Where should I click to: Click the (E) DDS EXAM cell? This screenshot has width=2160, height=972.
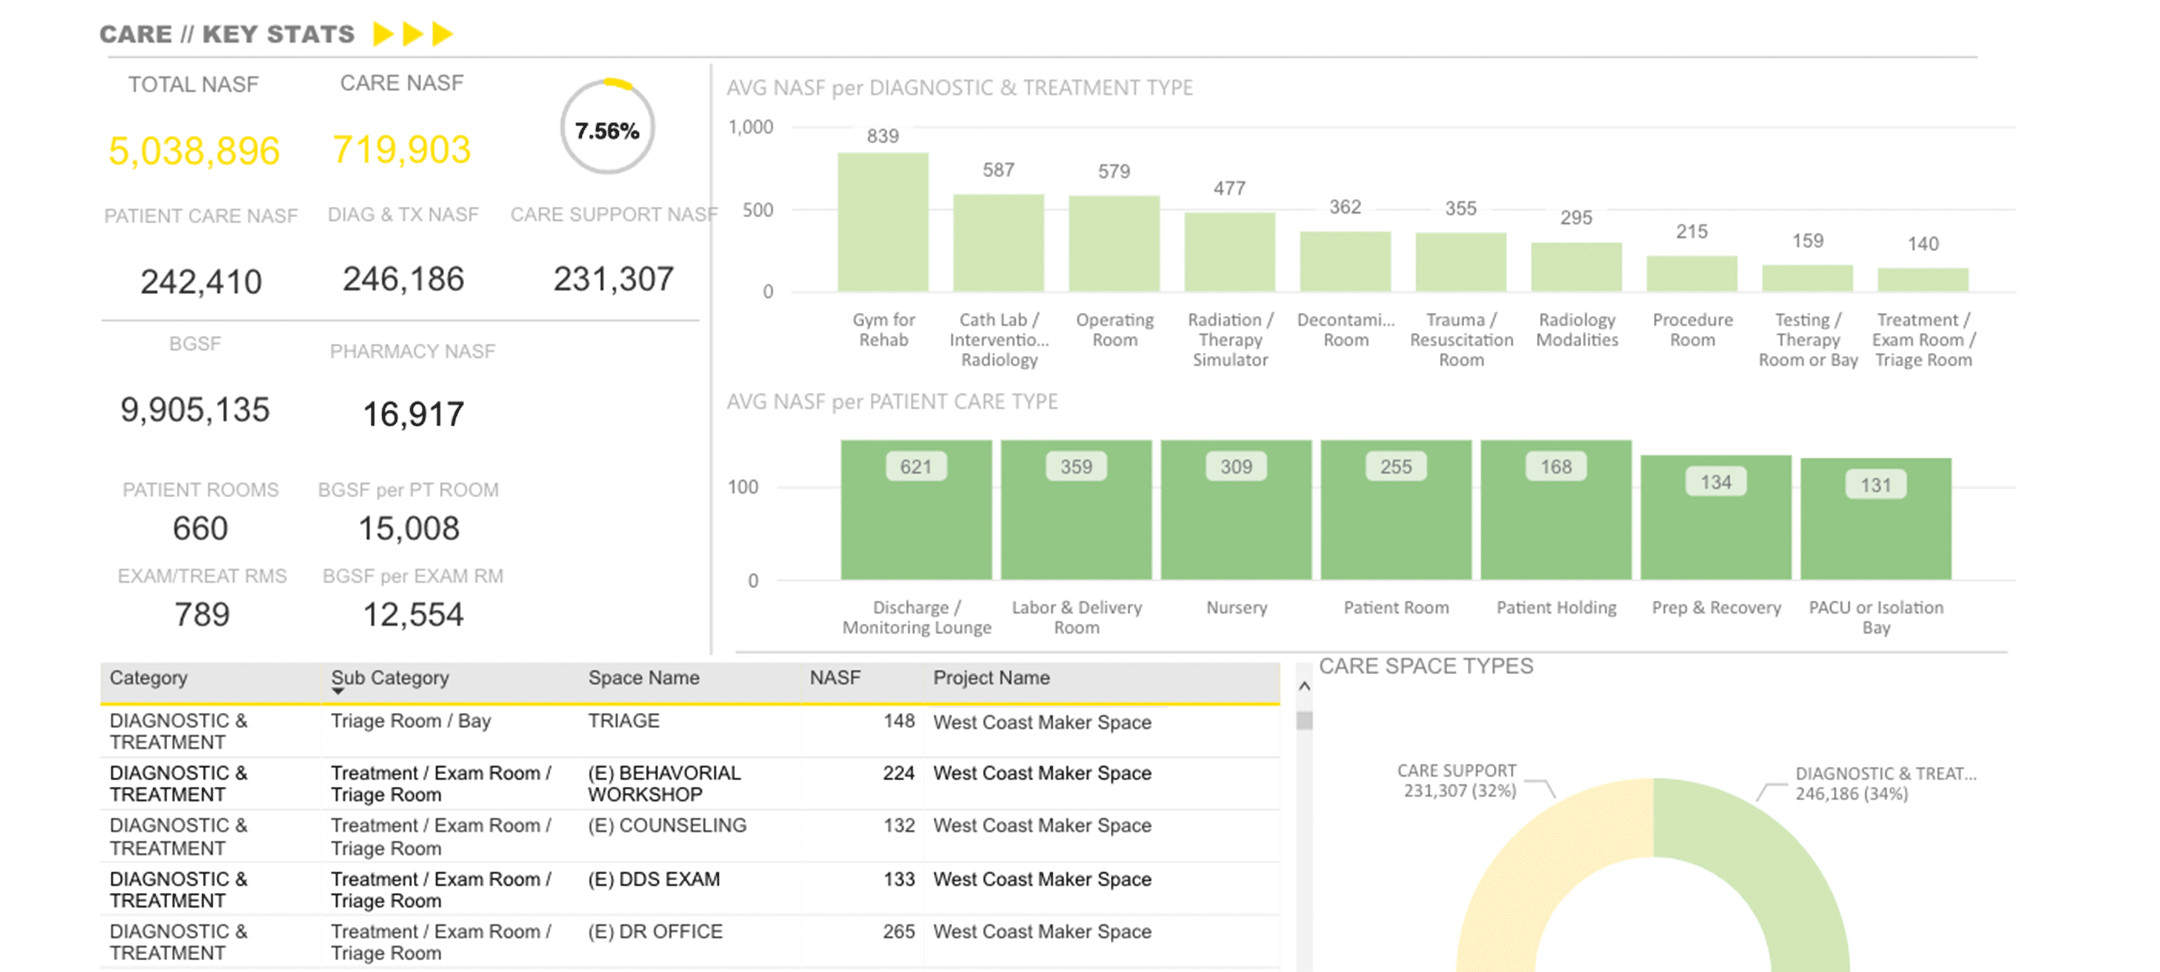(x=654, y=880)
